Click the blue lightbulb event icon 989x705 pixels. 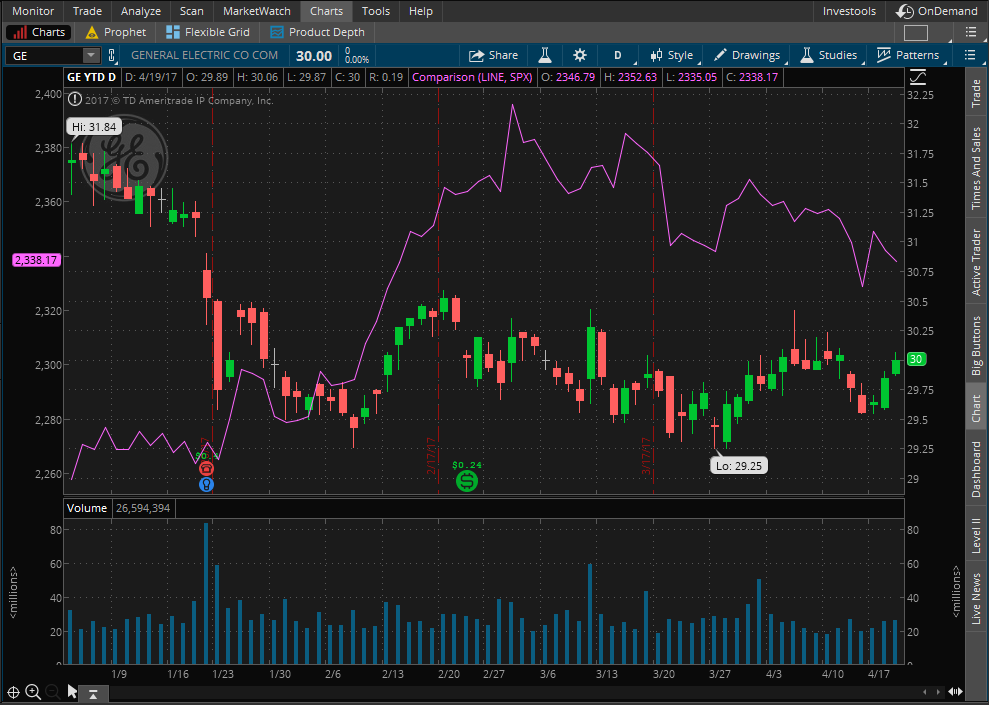tap(206, 484)
